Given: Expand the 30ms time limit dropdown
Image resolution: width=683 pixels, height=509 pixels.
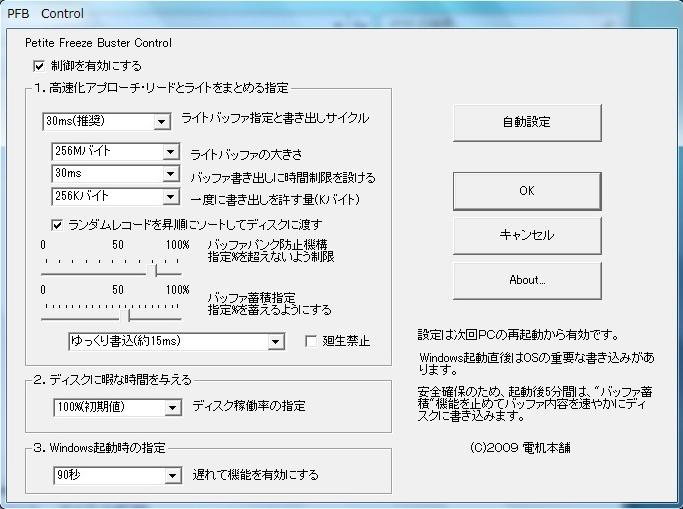Looking at the screenshot, I should (115, 174).
